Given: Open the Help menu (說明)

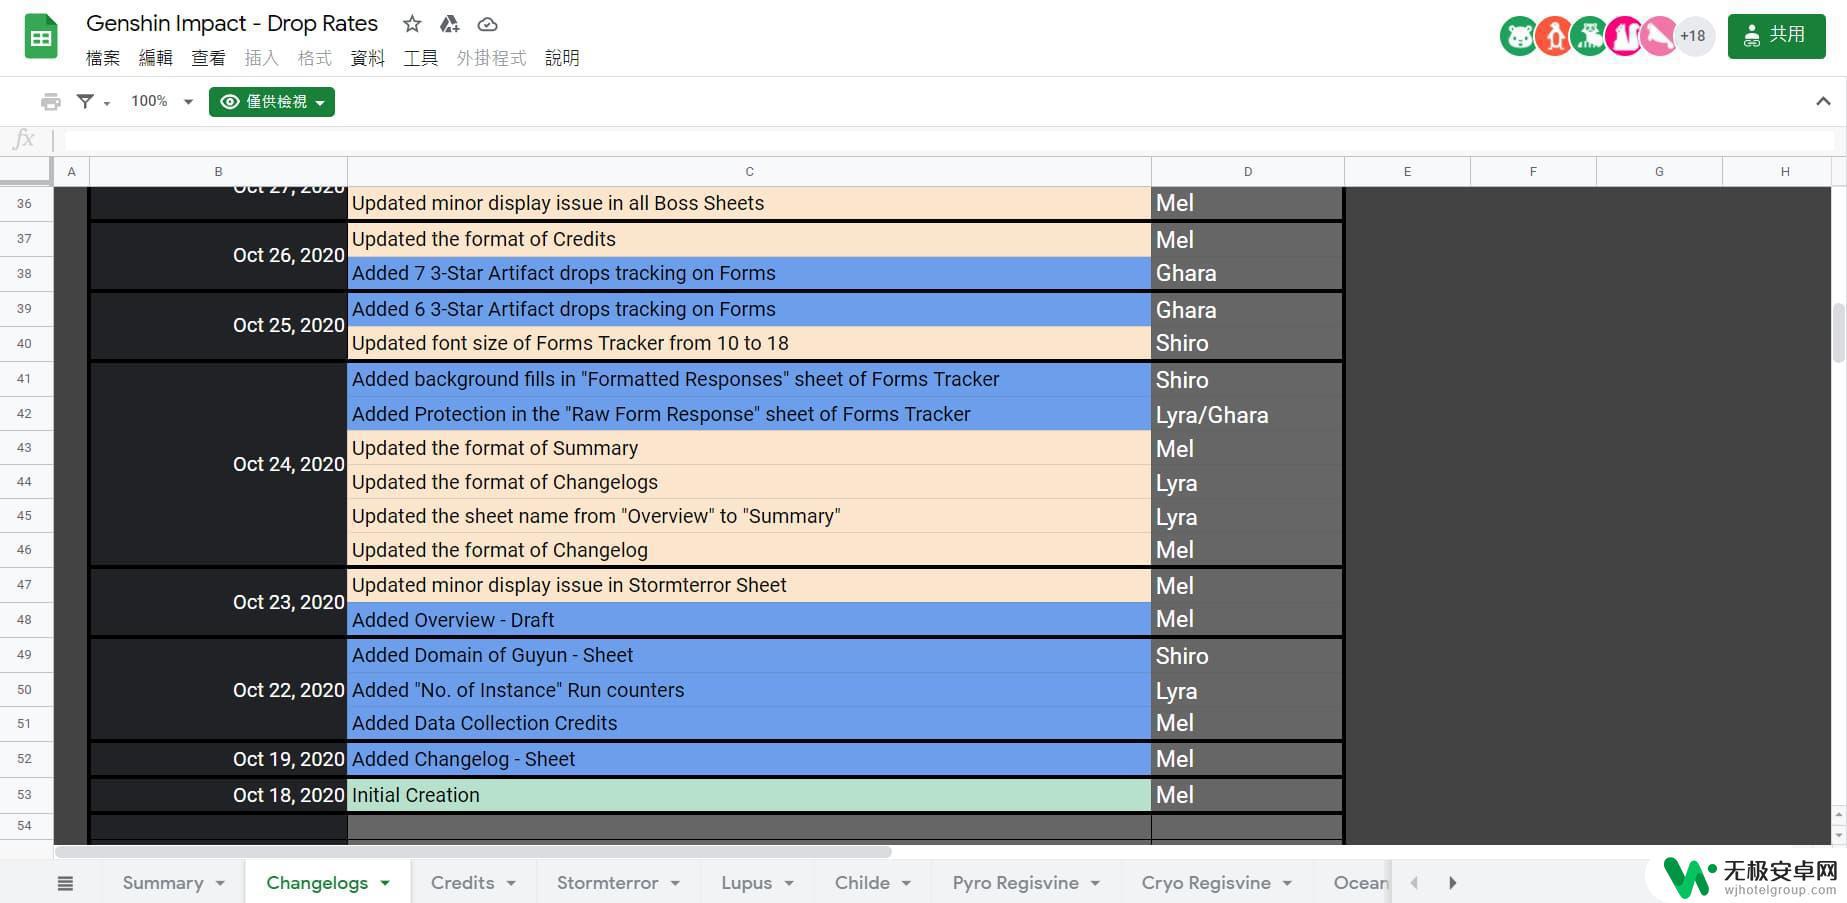Looking at the screenshot, I should pyautogui.click(x=562, y=58).
